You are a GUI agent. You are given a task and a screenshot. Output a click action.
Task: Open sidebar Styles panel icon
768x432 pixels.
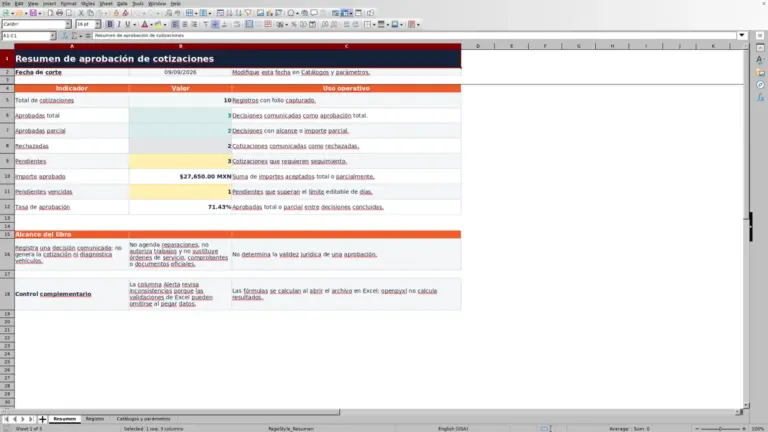tap(760, 60)
